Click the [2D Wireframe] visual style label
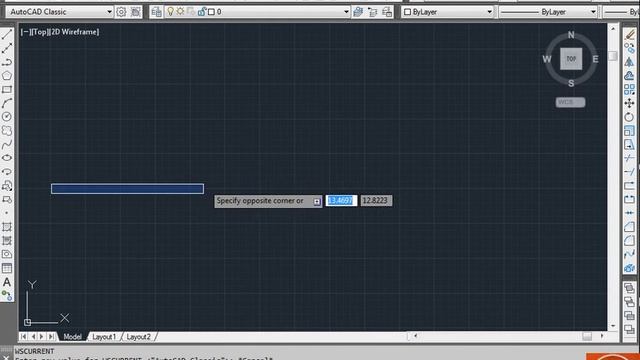The width and height of the screenshot is (640, 360). tap(74, 32)
